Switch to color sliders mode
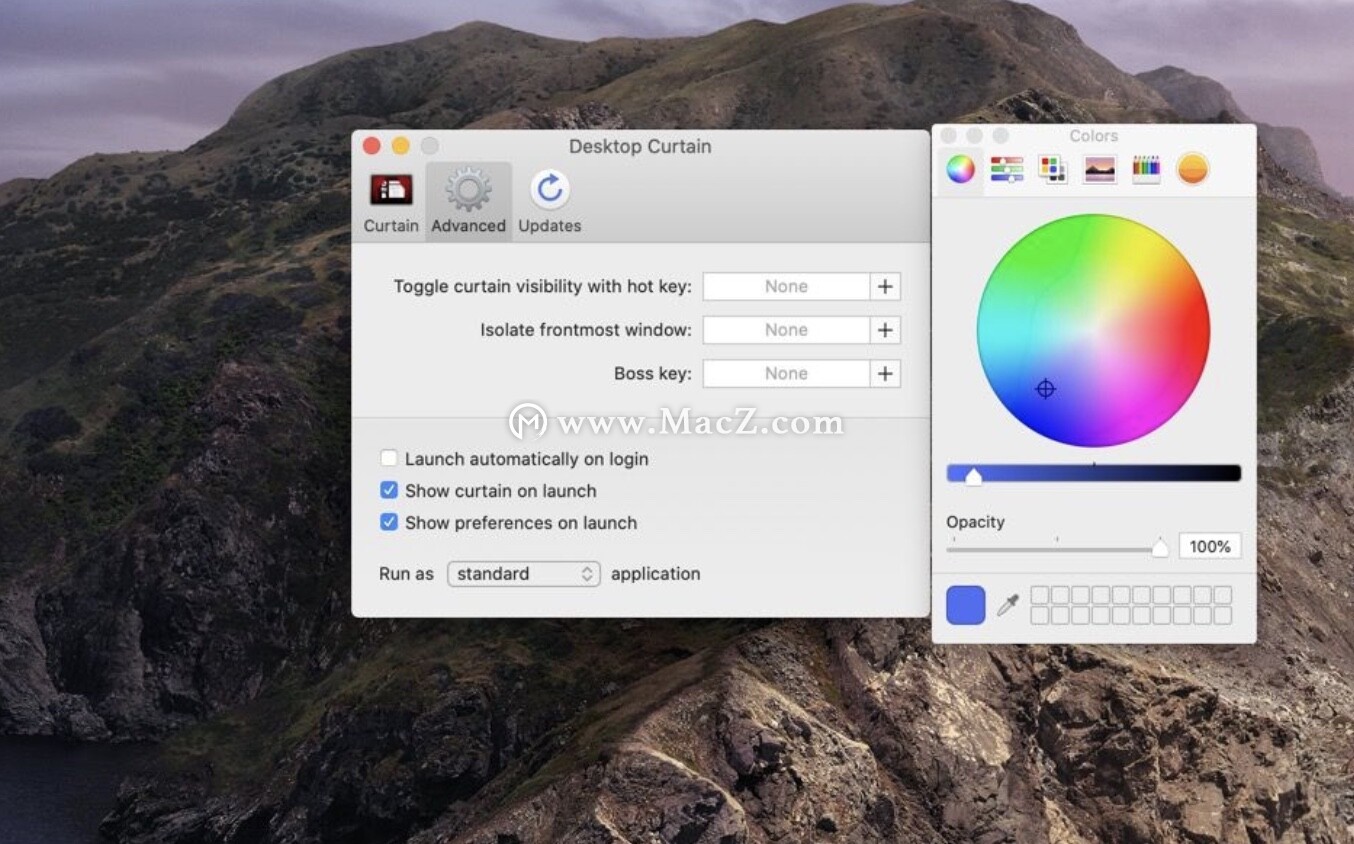1354x844 pixels. tap(1007, 169)
